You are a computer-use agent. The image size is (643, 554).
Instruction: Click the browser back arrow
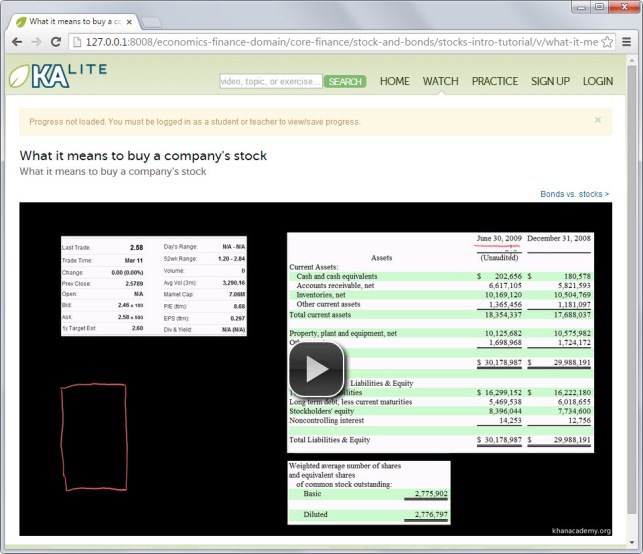17,42
